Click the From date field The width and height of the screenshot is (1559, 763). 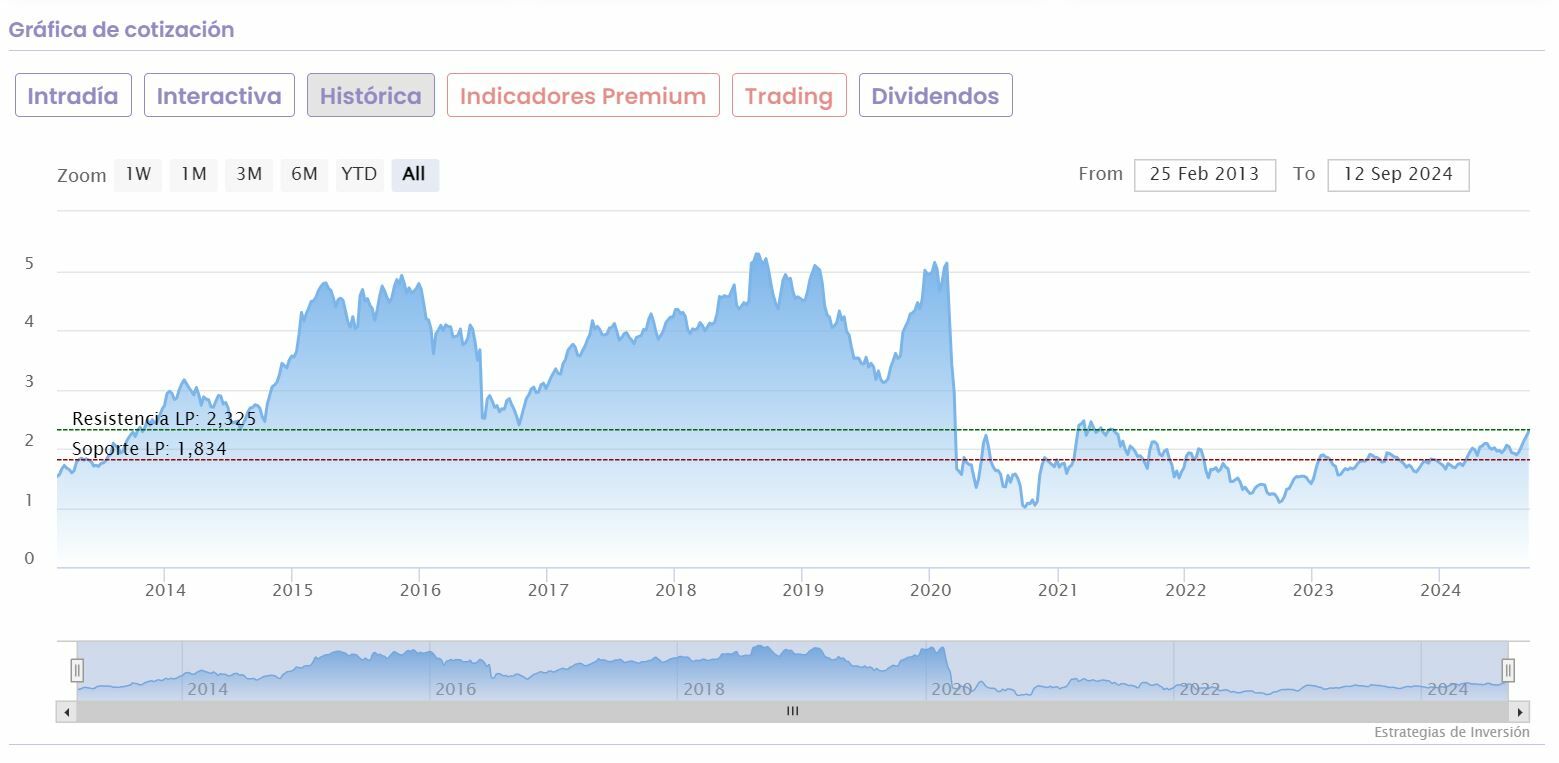pyautogui.click(x=1204, y=174)
